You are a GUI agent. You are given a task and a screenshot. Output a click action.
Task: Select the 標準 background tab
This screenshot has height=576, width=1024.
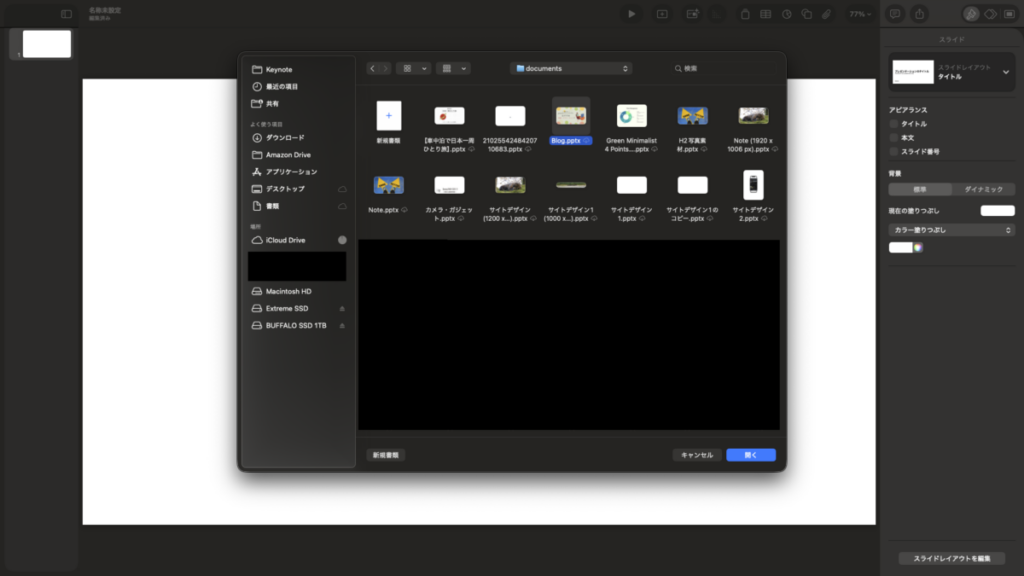920,189
